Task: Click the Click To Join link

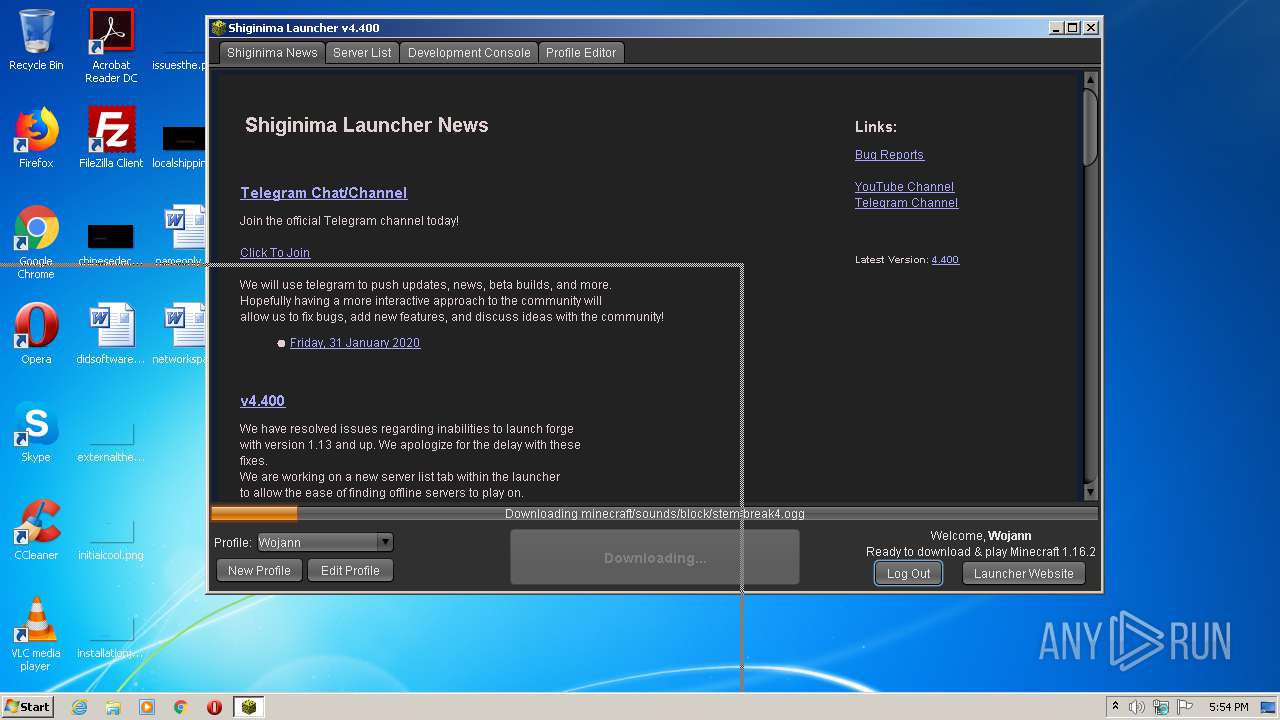Action: 275,253
